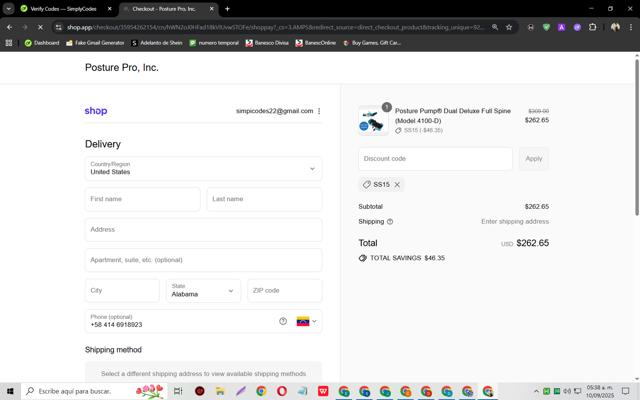The height and width of the screenshot is (400, 640).
Task: Click the Apartment, suite field
Action: [203, 260]
